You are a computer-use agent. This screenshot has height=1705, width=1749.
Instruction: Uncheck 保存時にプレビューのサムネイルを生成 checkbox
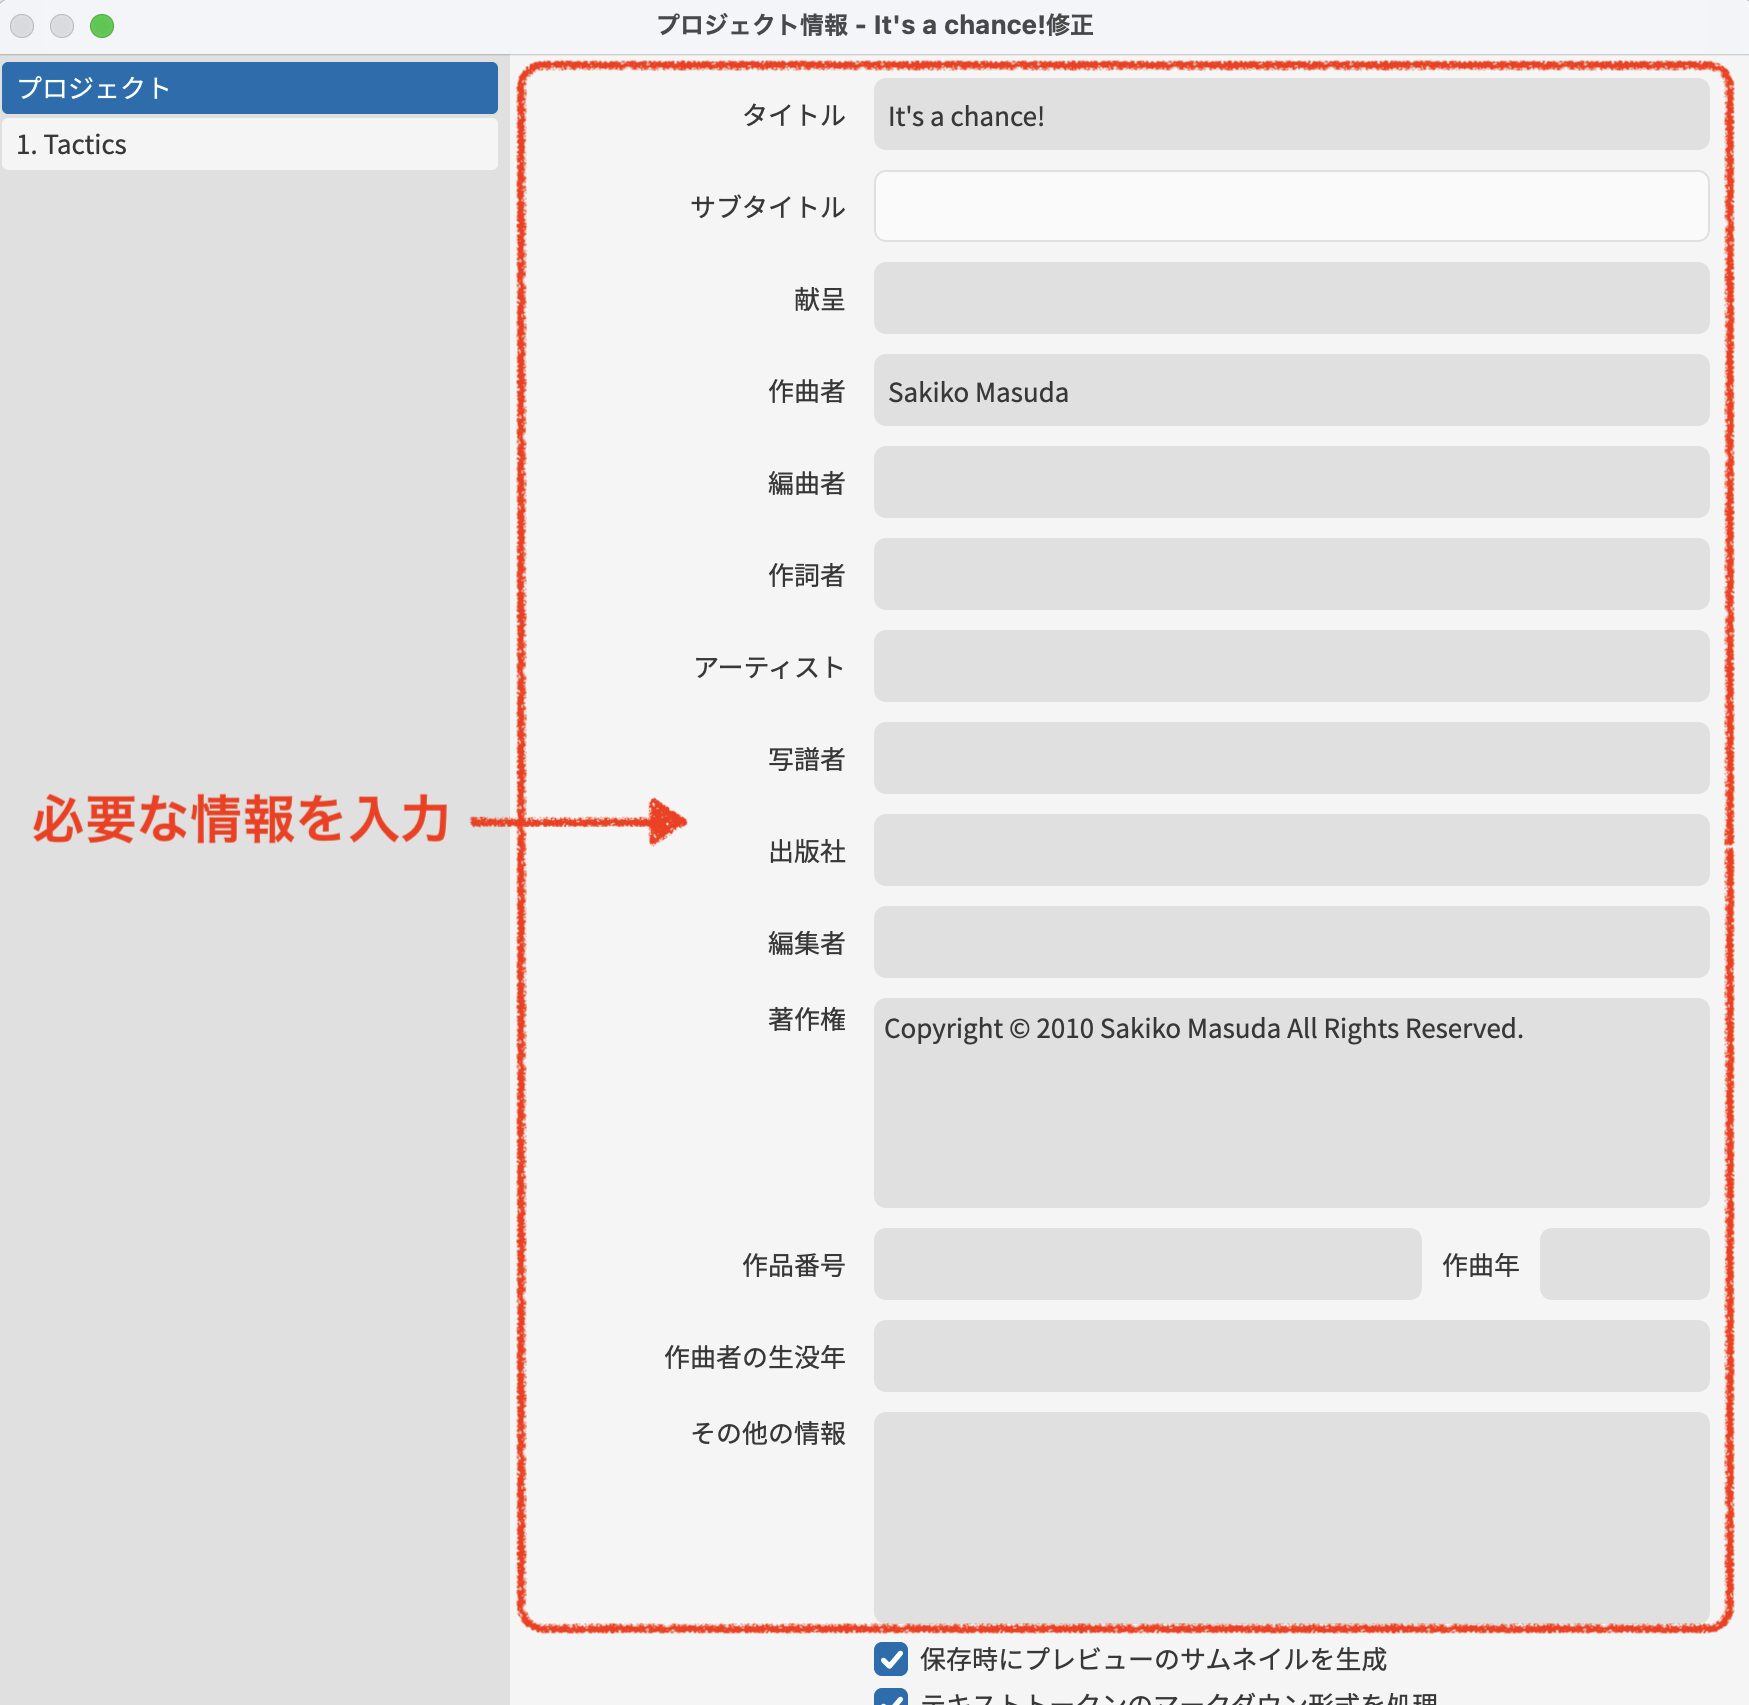click(891, 1659)
